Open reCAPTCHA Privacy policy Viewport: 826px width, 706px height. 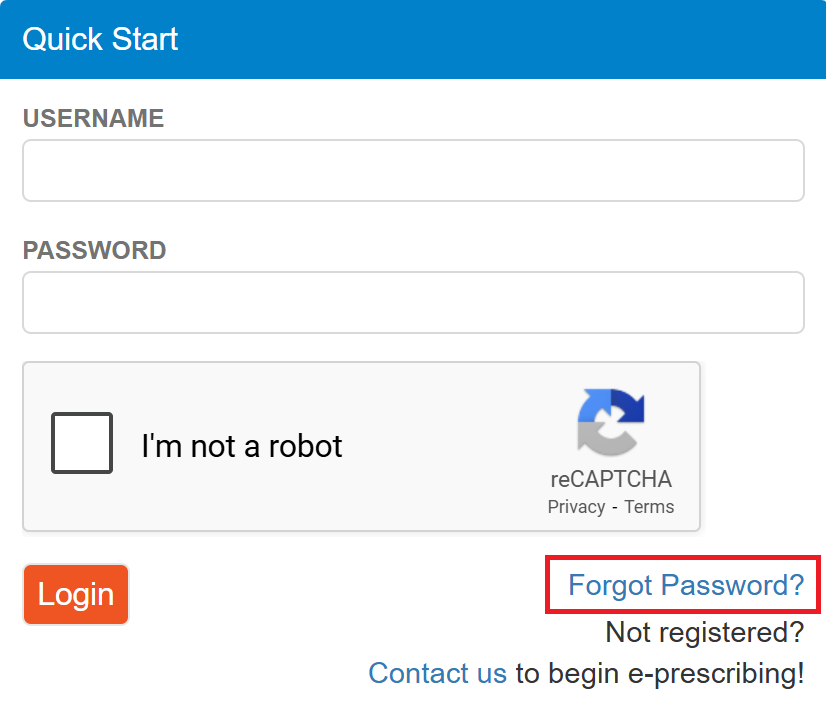pyautogui.click(x=576, y=507)
